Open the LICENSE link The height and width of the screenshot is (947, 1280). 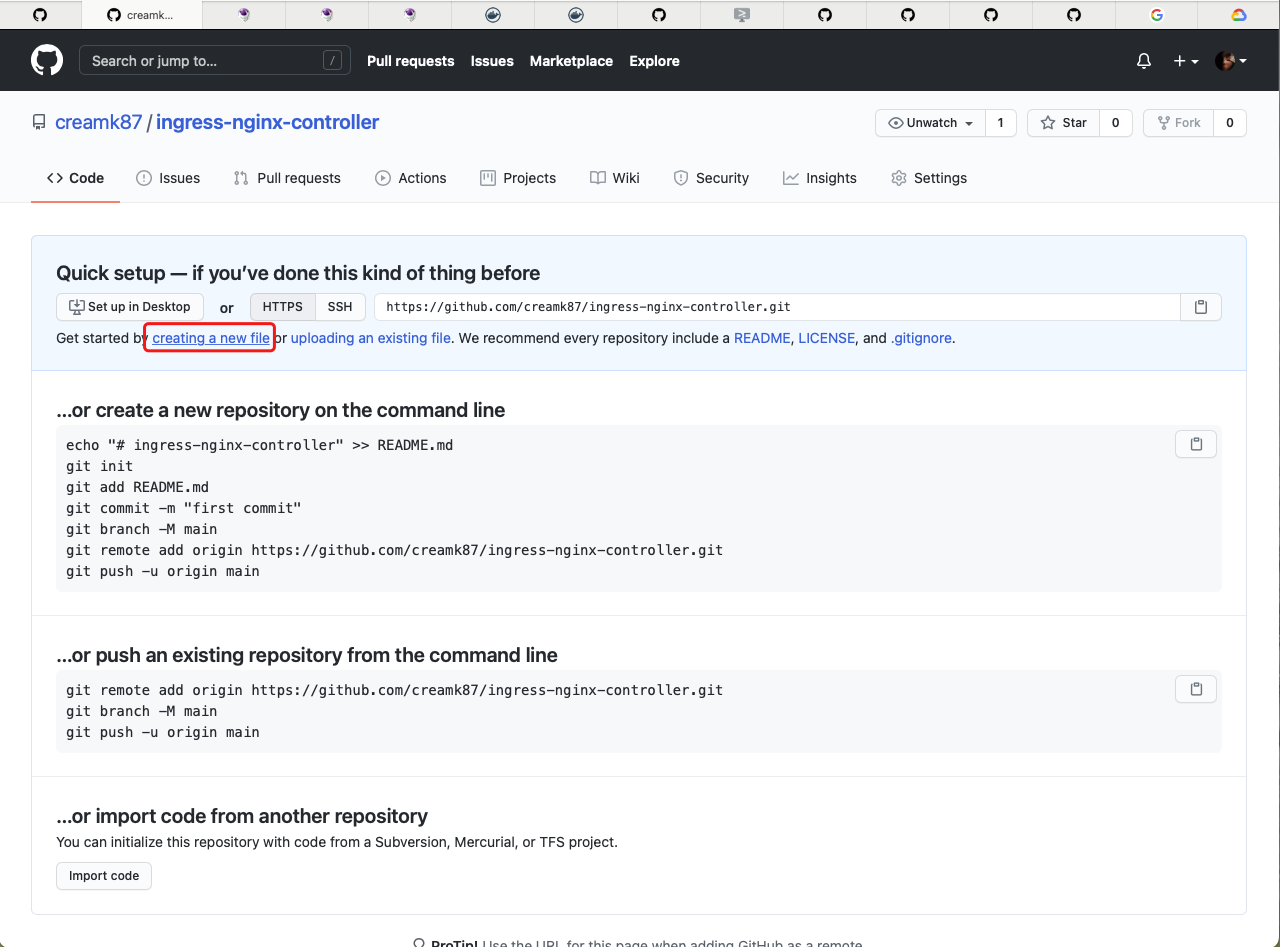pyautogui.click(x=827, y=338)
